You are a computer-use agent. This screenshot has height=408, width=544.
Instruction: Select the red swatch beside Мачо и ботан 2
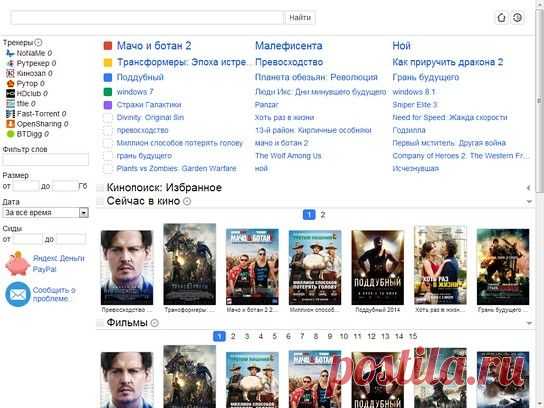(108, 46)
